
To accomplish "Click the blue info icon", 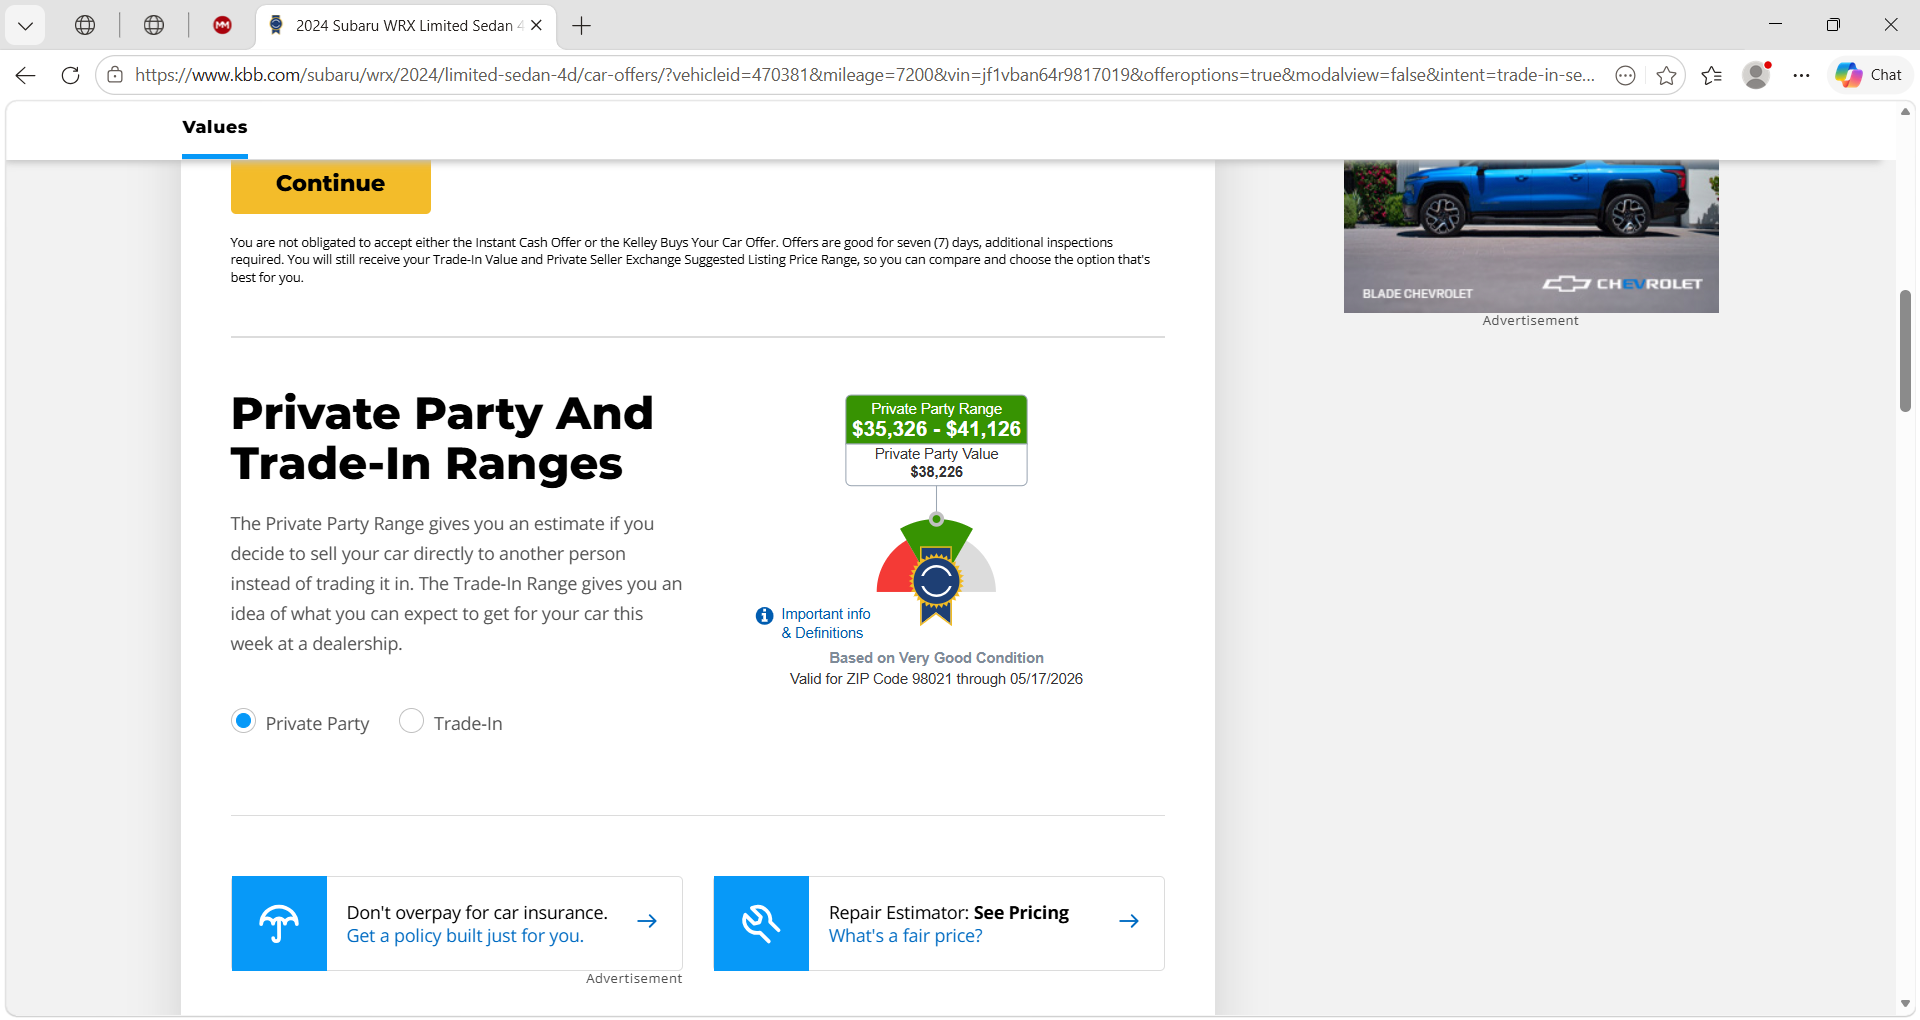I will pos(765,616).
